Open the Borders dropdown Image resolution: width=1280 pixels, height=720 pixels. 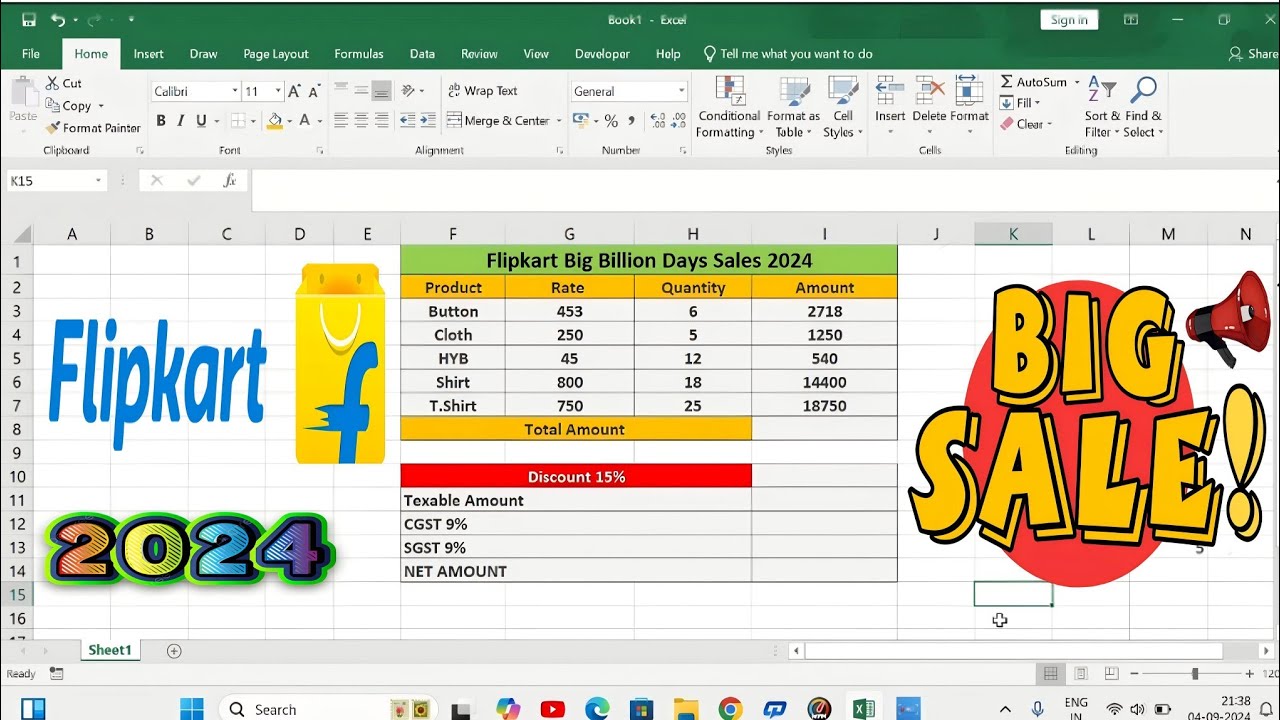[253, 121]
